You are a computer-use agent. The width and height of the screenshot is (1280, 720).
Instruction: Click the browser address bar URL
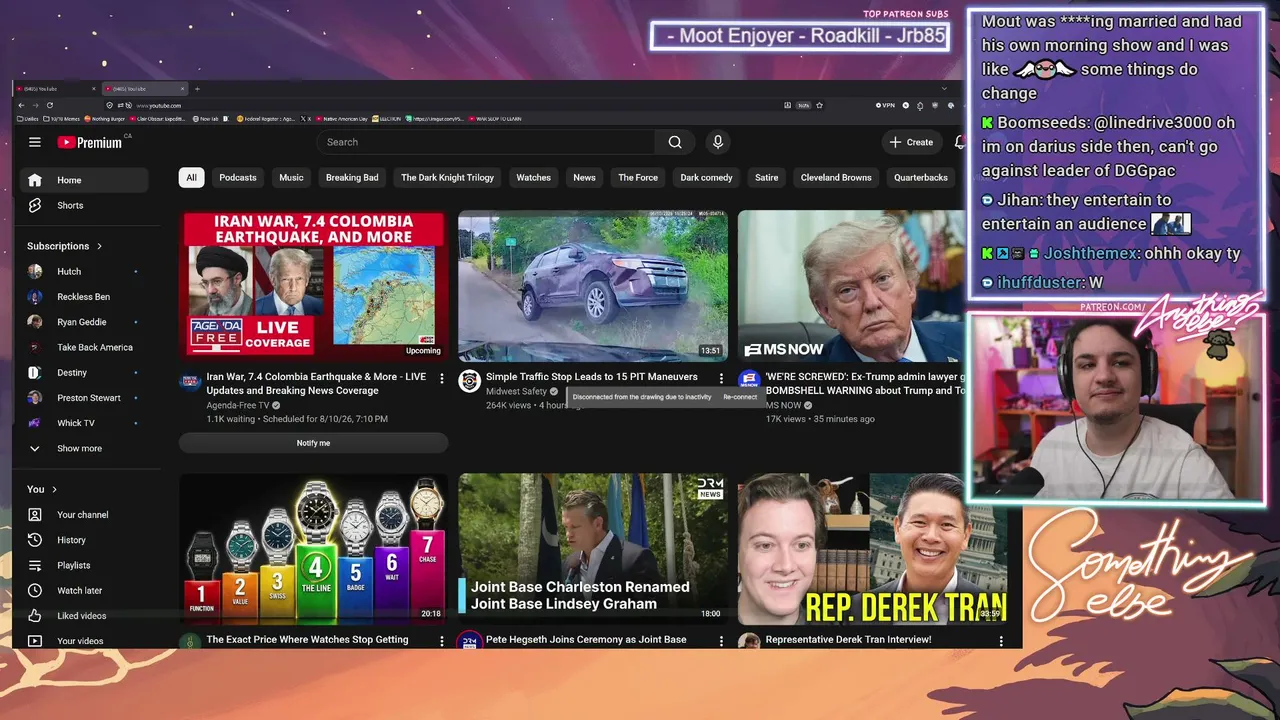click(x=159, y=105)
